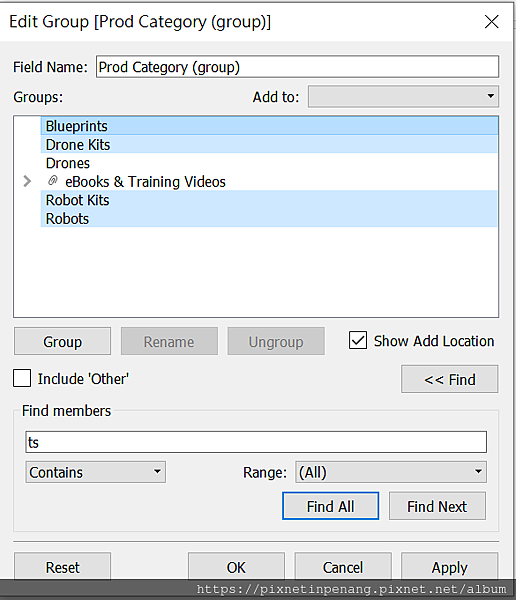Open the Add to dropdown
516x600 pixels.
coord(403,96)
